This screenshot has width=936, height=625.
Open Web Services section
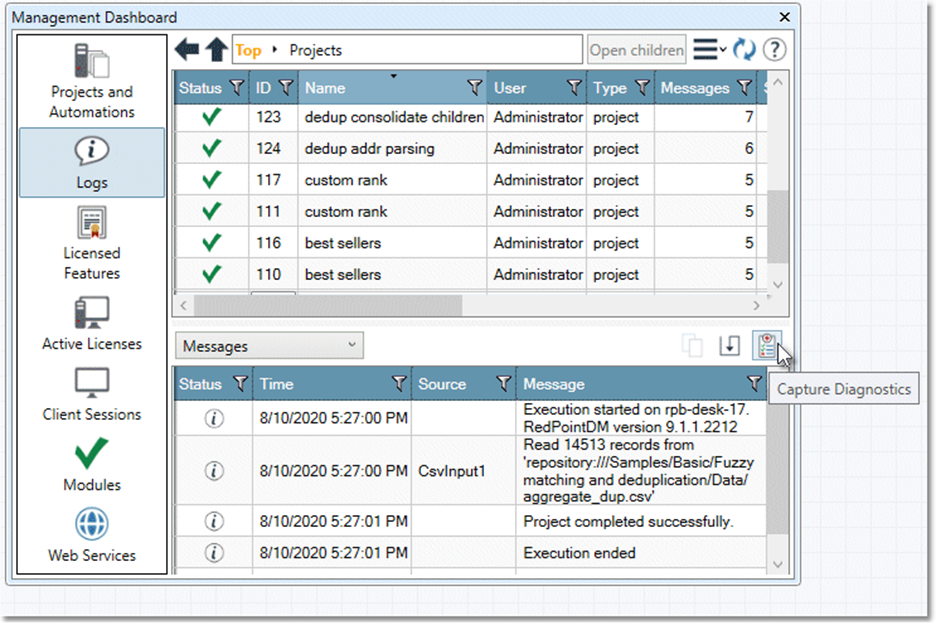tap(92, 535)
